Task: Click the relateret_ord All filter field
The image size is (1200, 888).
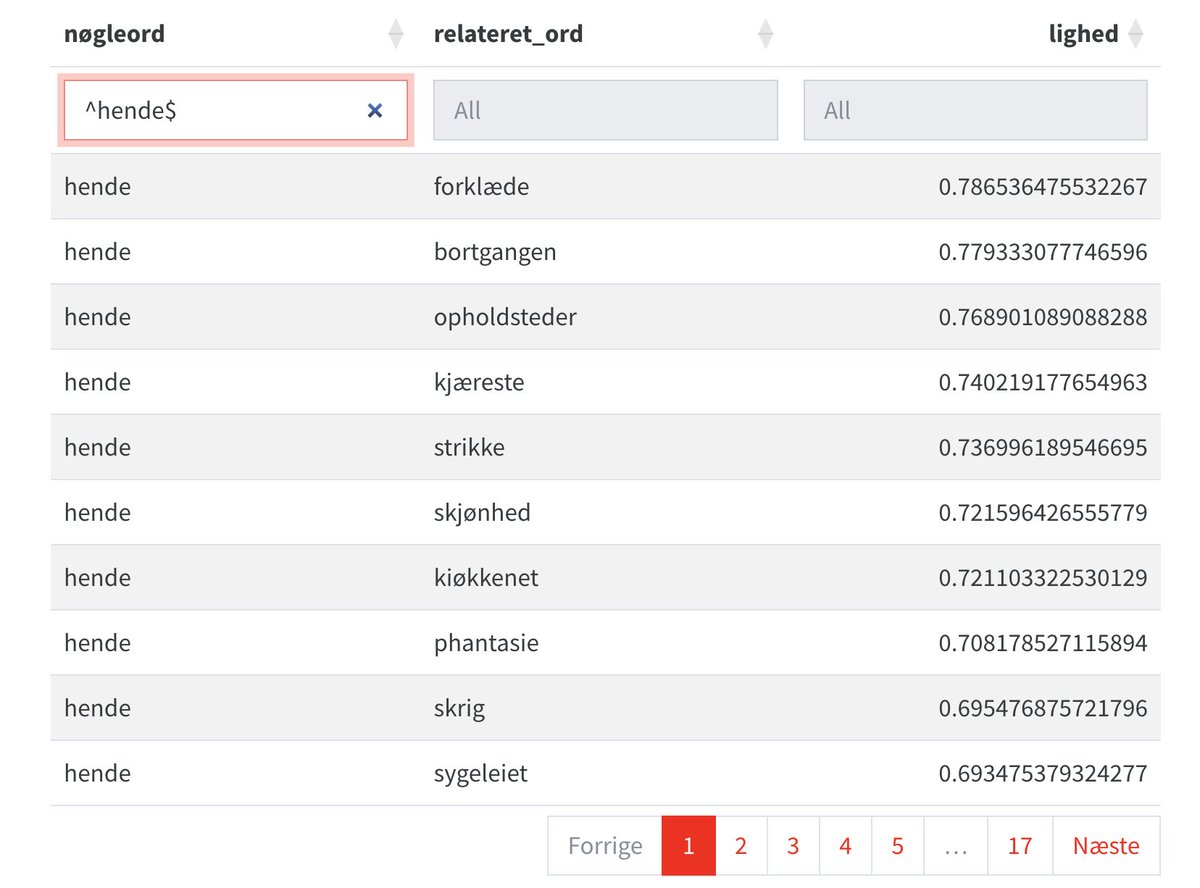Action: click(605, 111)
